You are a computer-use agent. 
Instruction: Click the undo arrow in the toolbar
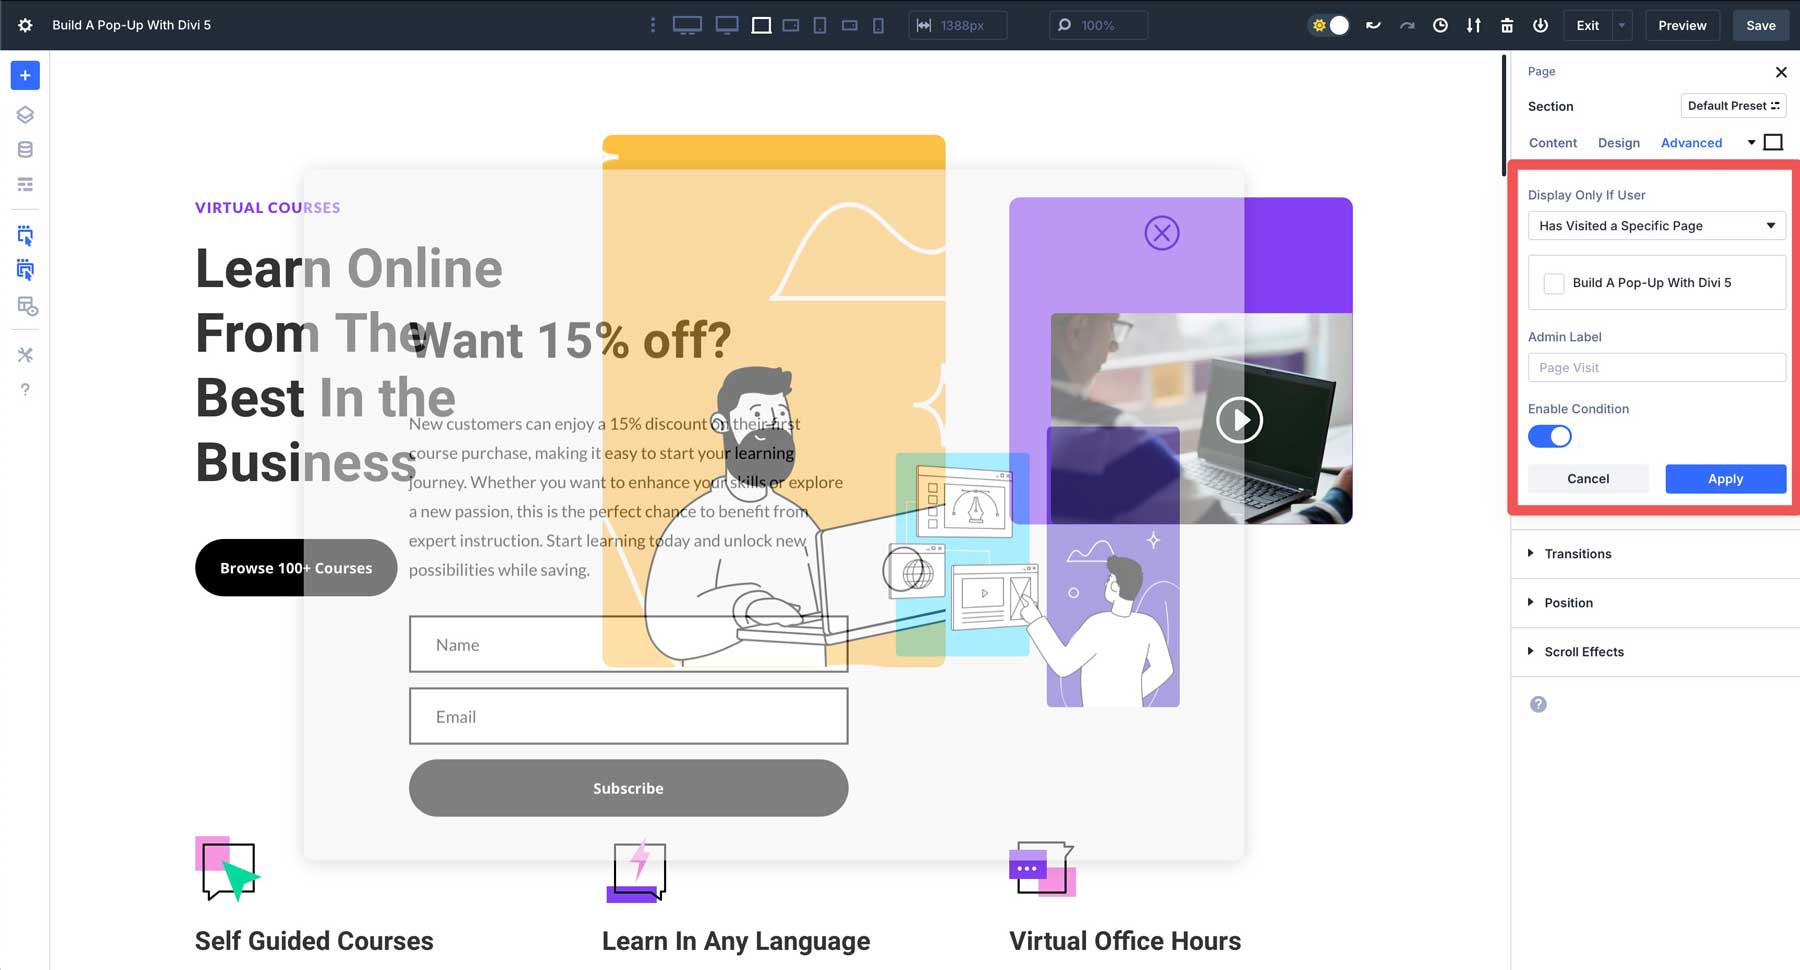click(x=1372, y=25)
